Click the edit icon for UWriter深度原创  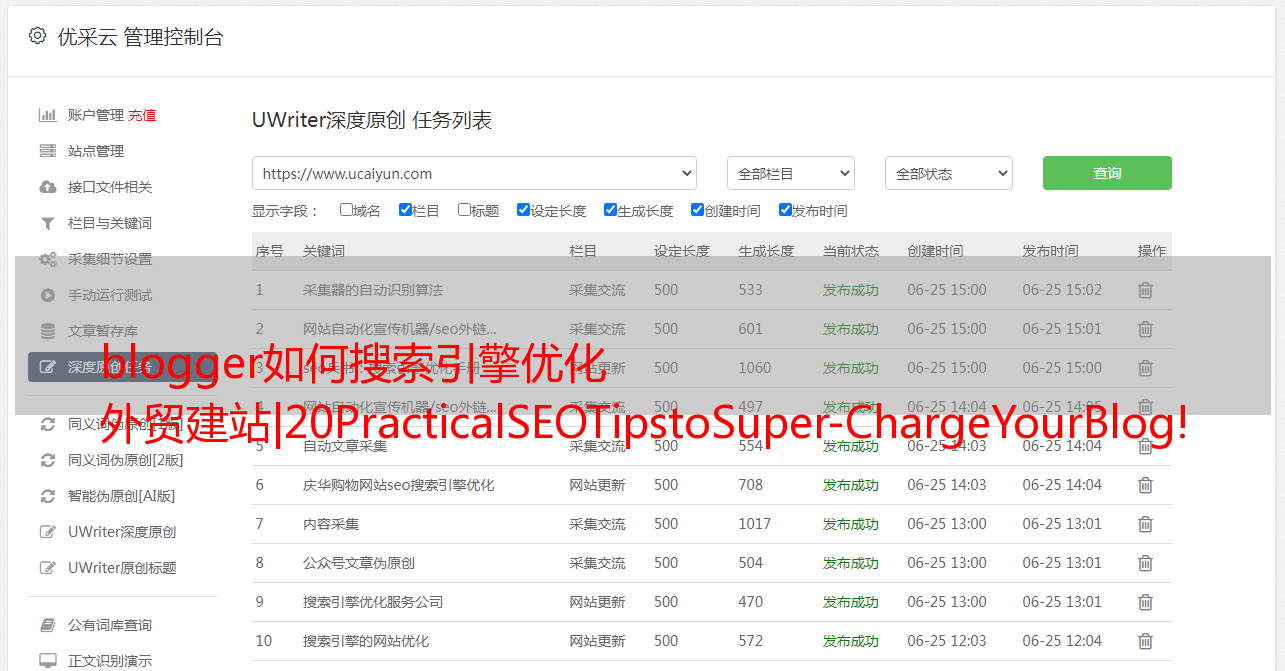point(47,532)
